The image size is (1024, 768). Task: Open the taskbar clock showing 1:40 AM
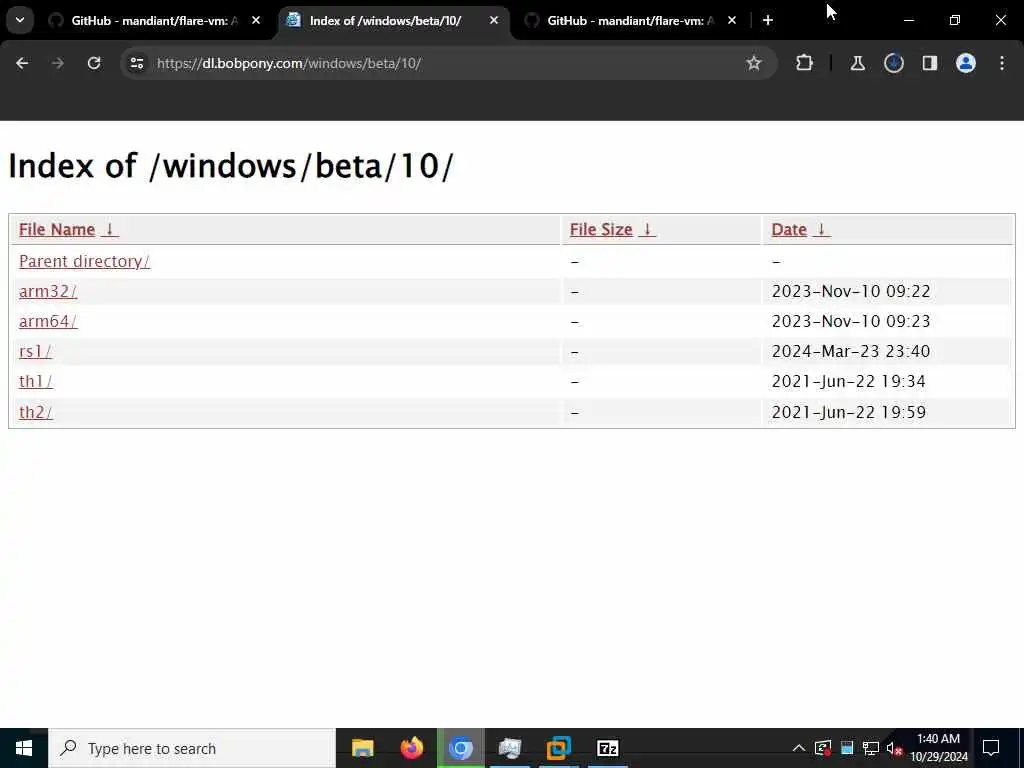coord(938,748)
